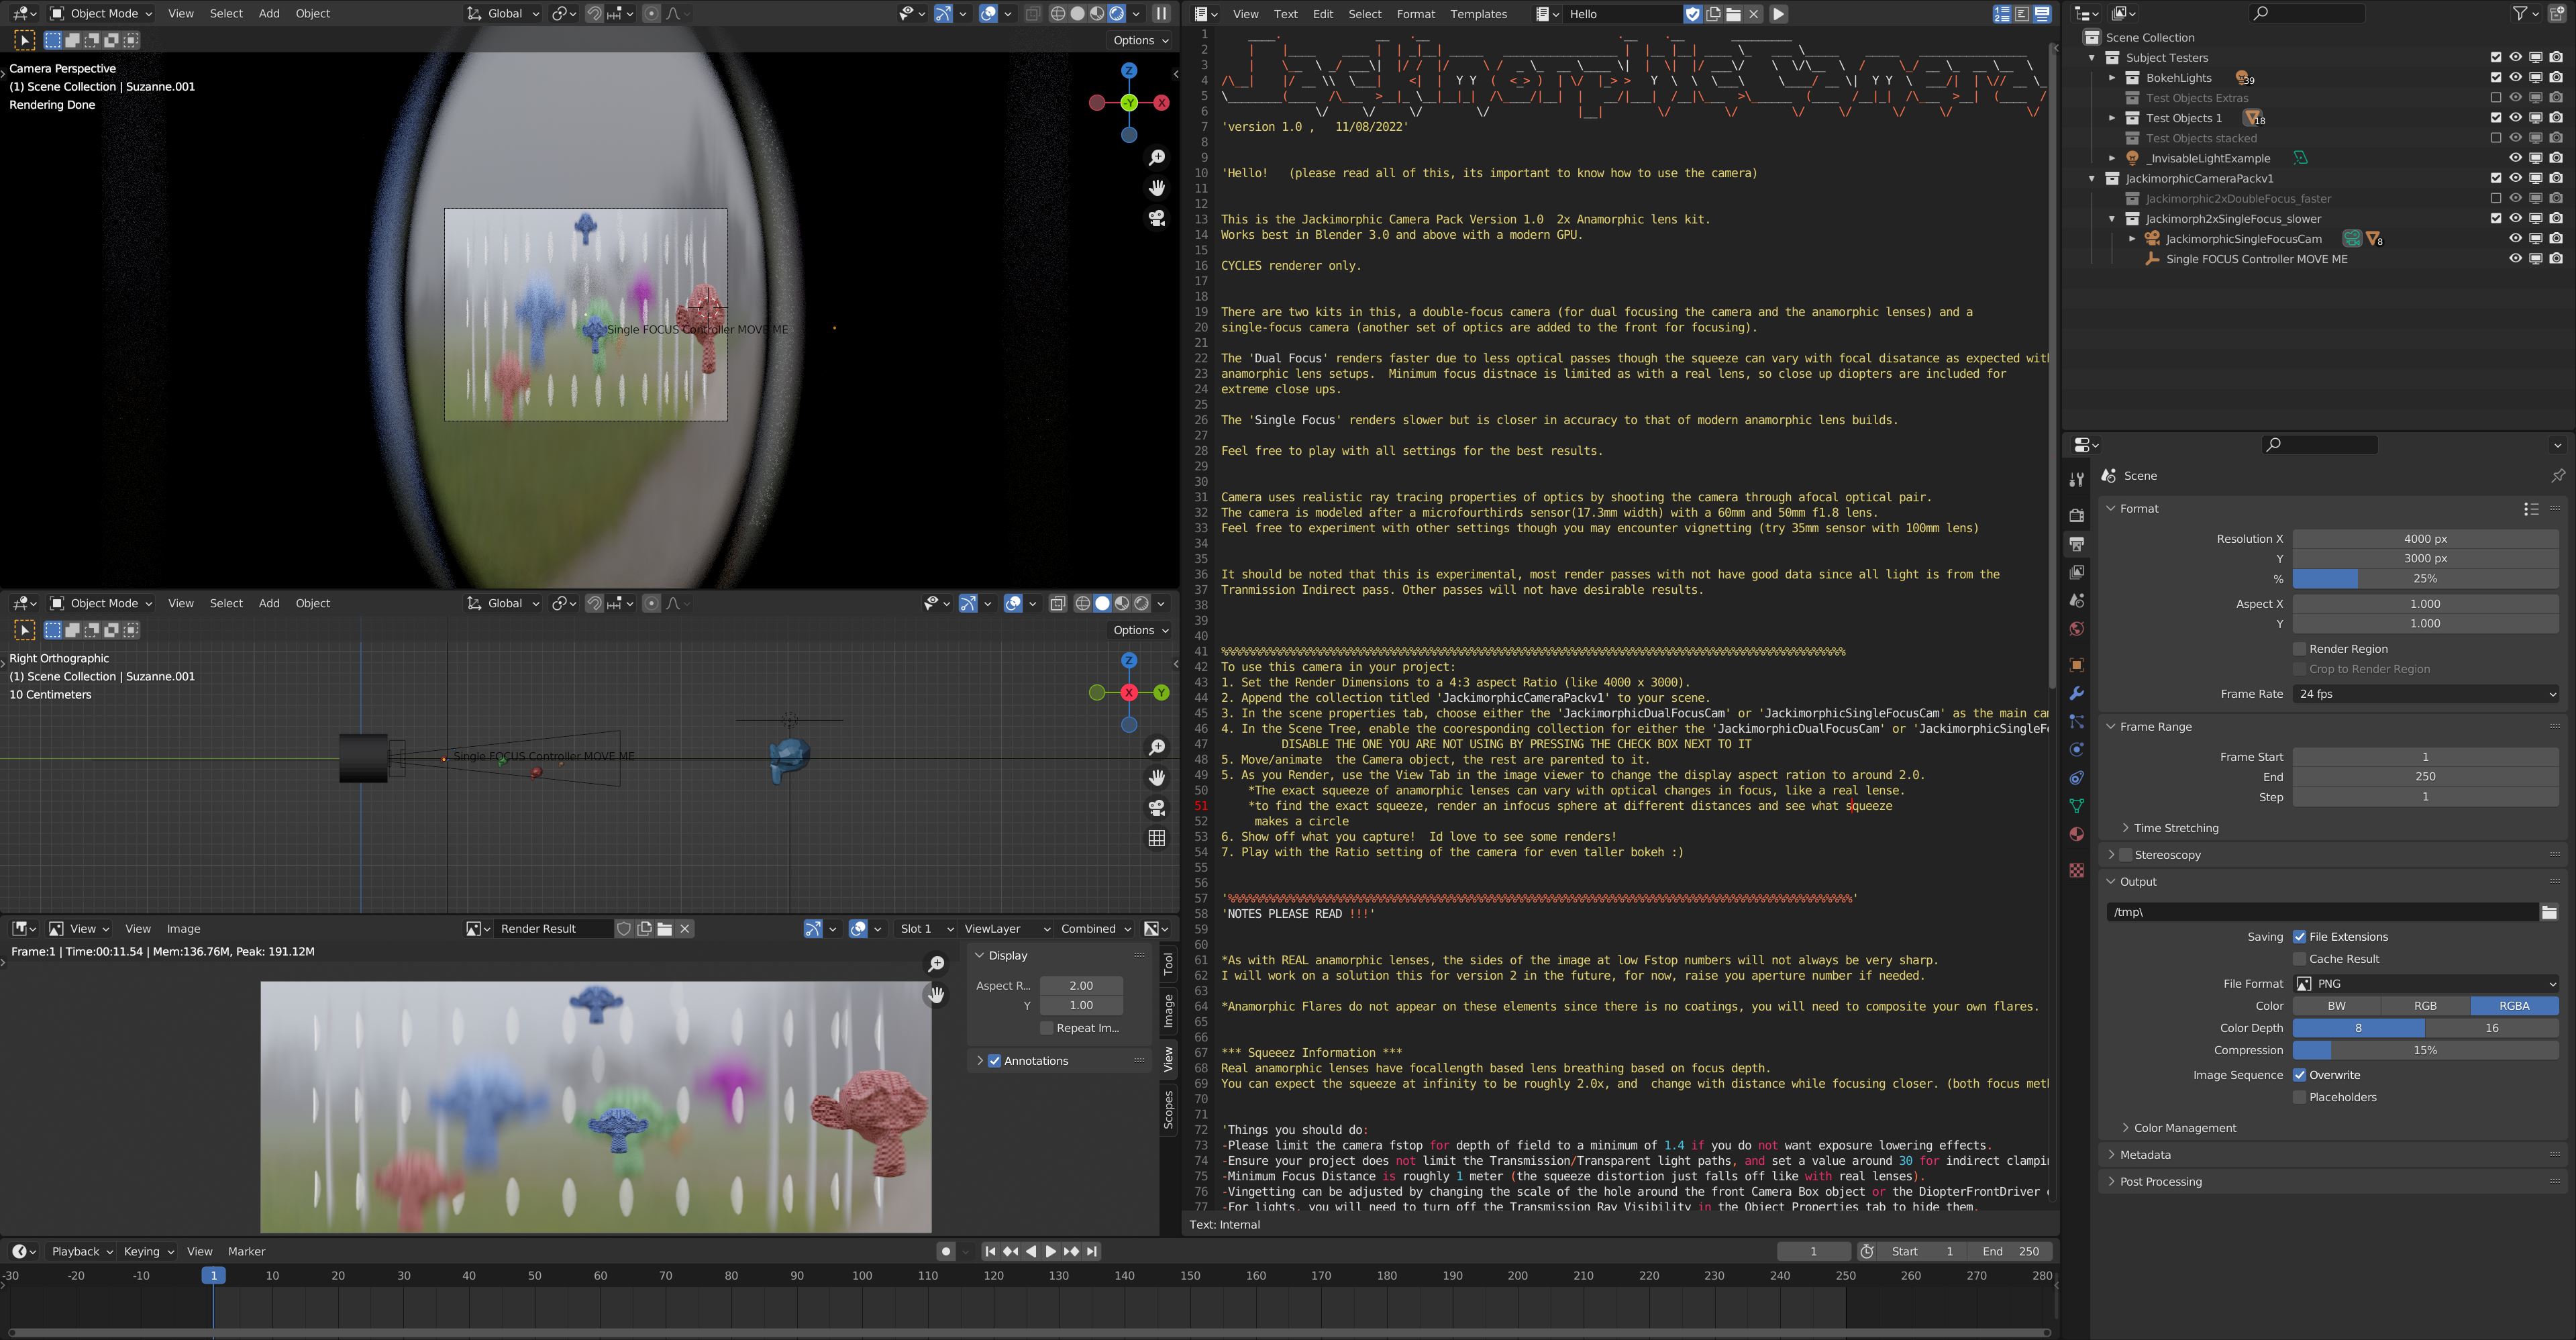Image resolution: width=2576 pixels, height=1340 pixels.
Task: Open the Frame Rate 24 fps dropdown
Action: pos(2425,694)
